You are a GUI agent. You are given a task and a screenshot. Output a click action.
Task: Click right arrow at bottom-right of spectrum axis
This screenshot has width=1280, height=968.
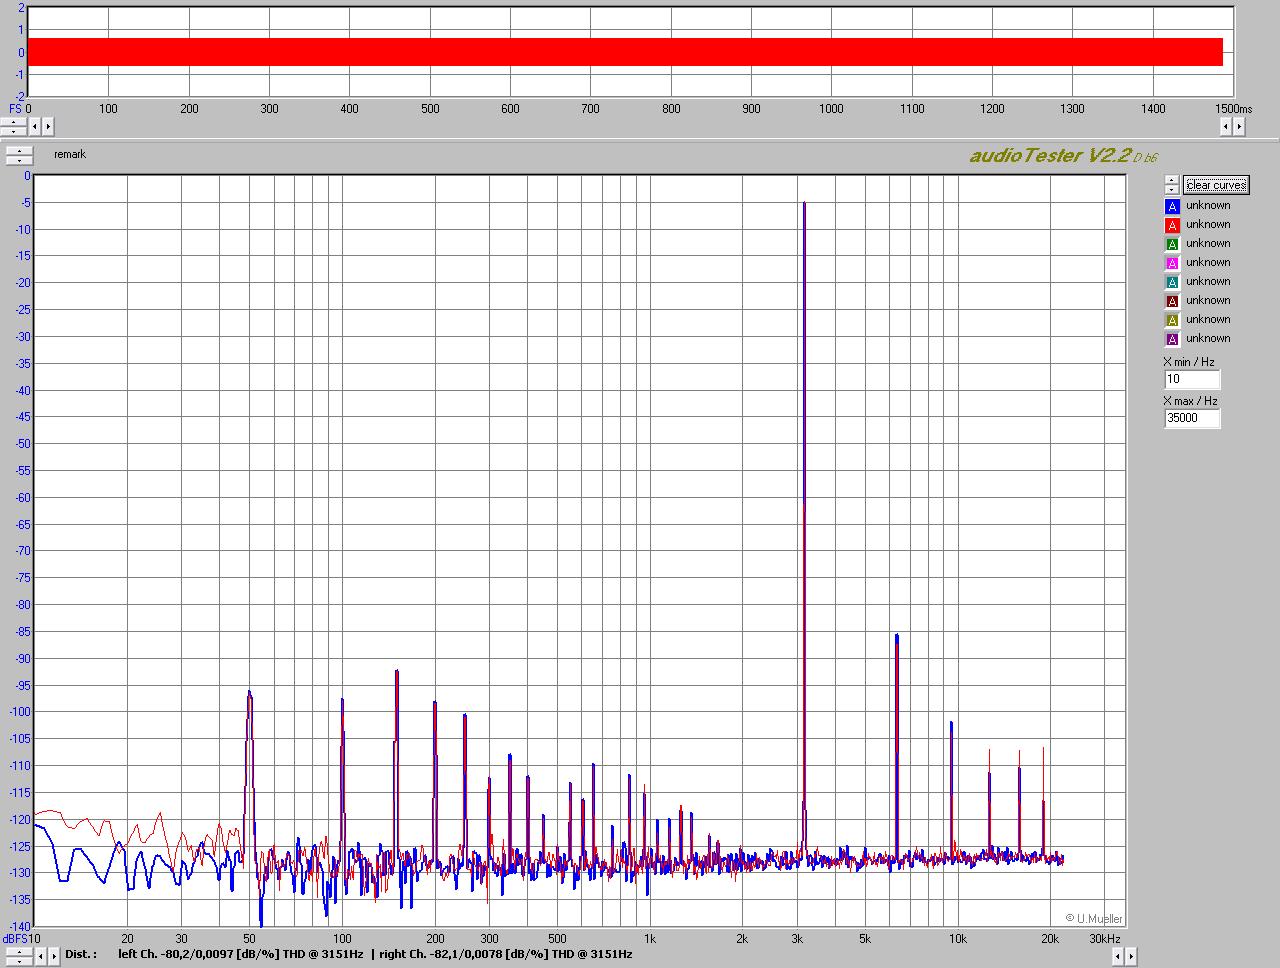1132,956
